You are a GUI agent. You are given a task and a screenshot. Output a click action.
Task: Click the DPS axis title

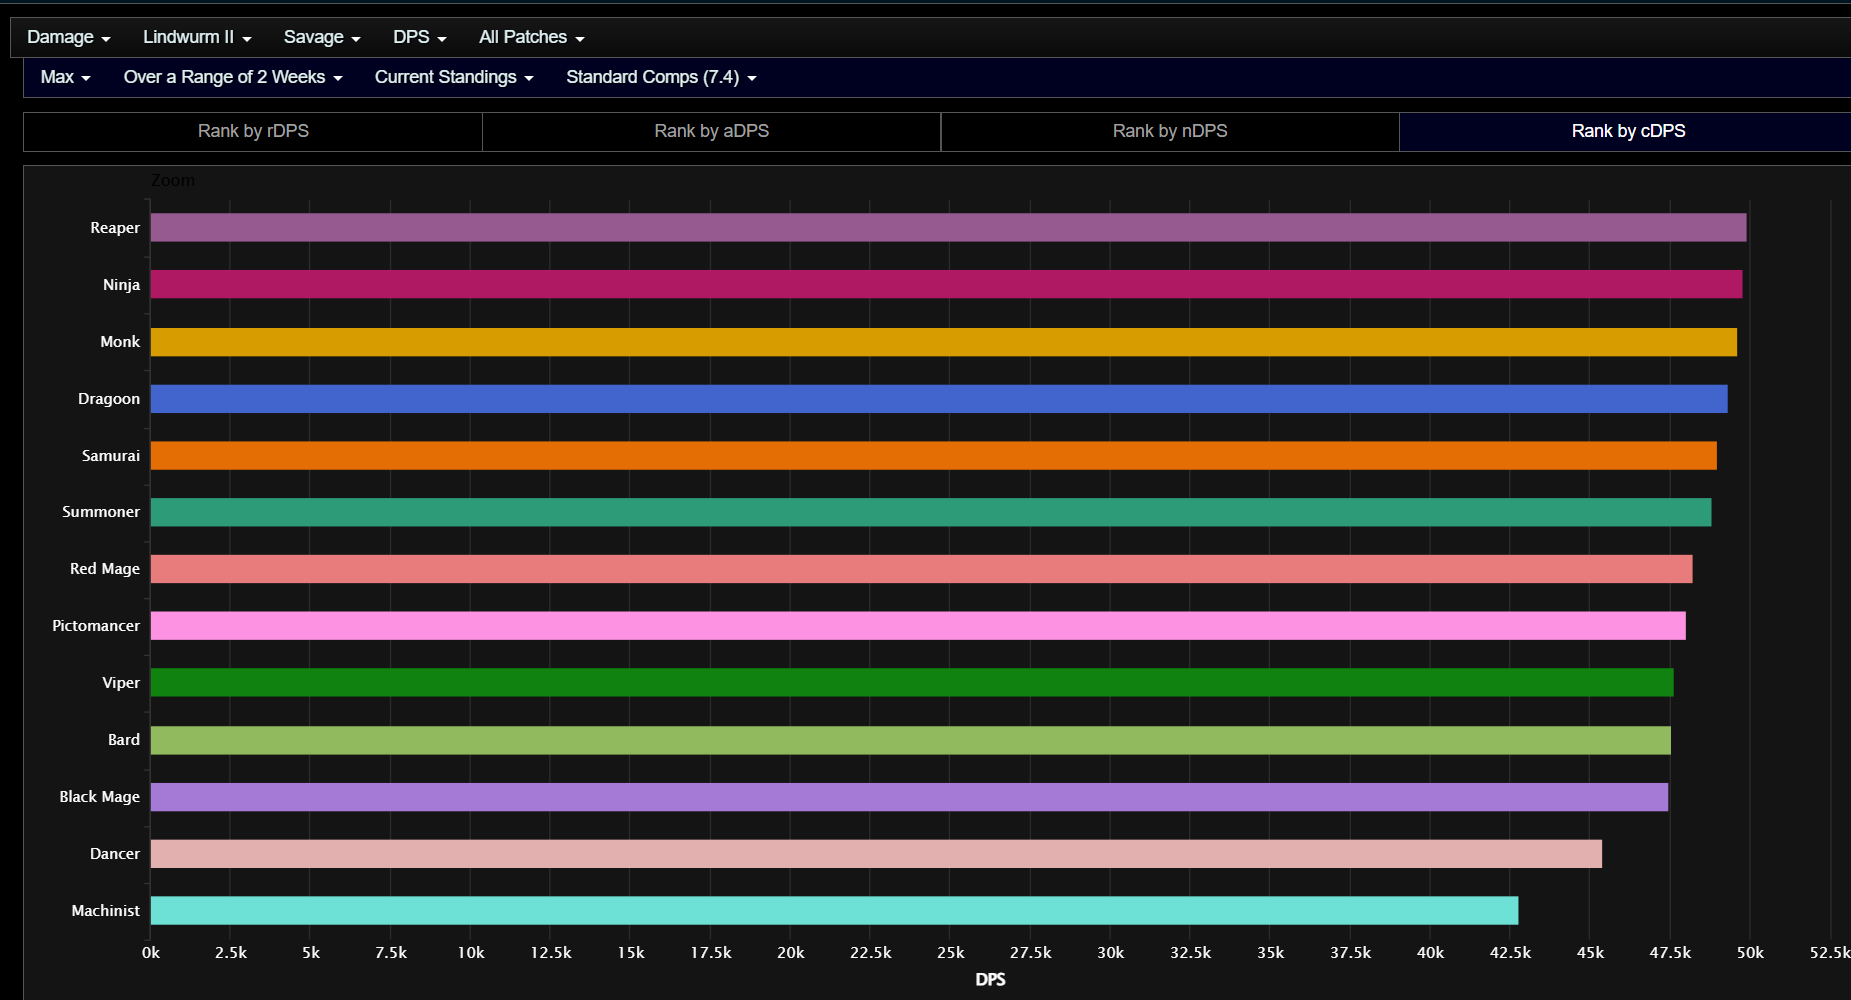coord(990,980)
